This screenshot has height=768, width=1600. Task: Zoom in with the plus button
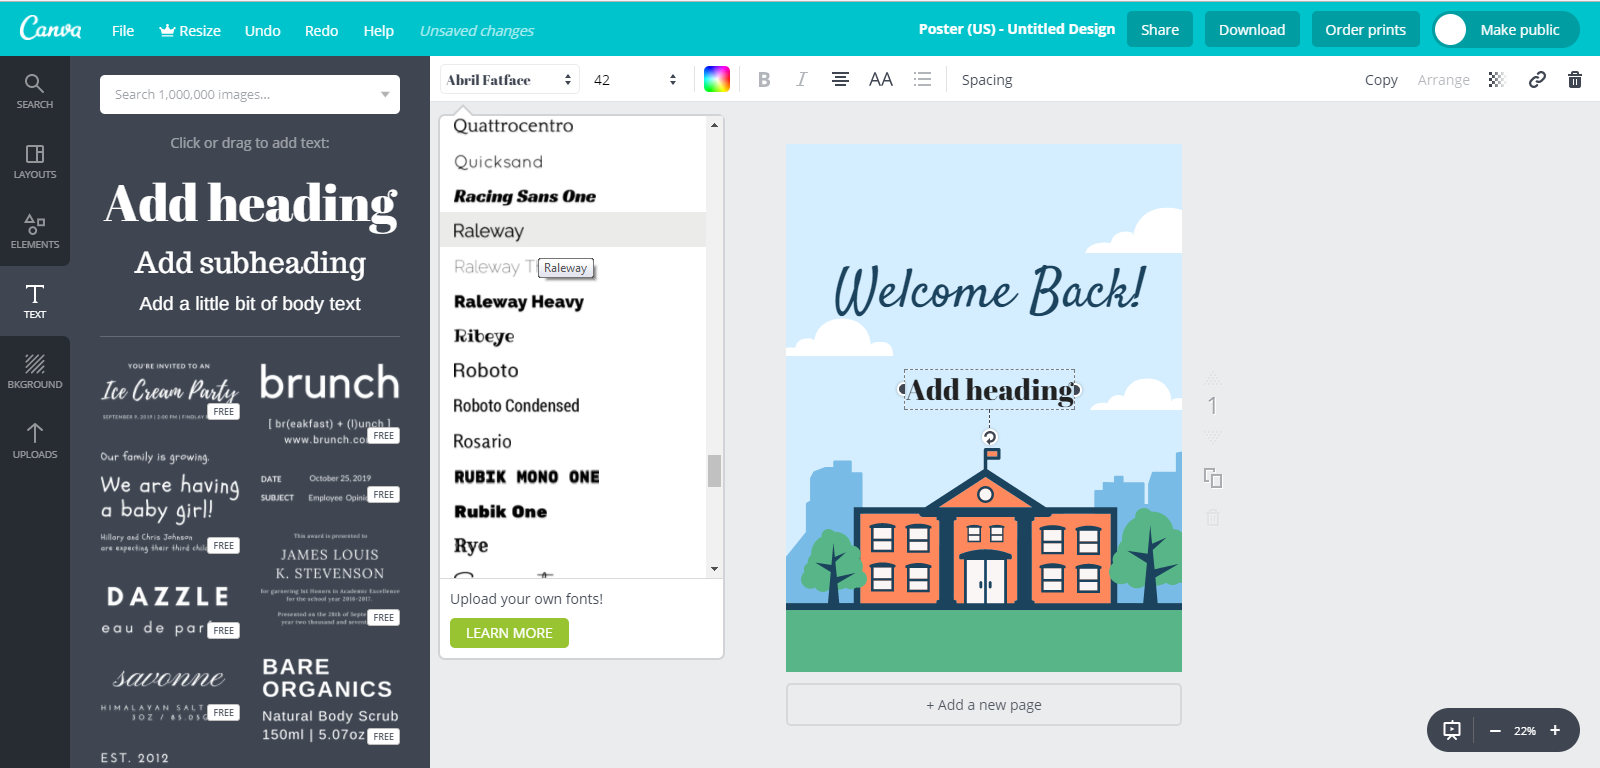tap(1555, 731)
